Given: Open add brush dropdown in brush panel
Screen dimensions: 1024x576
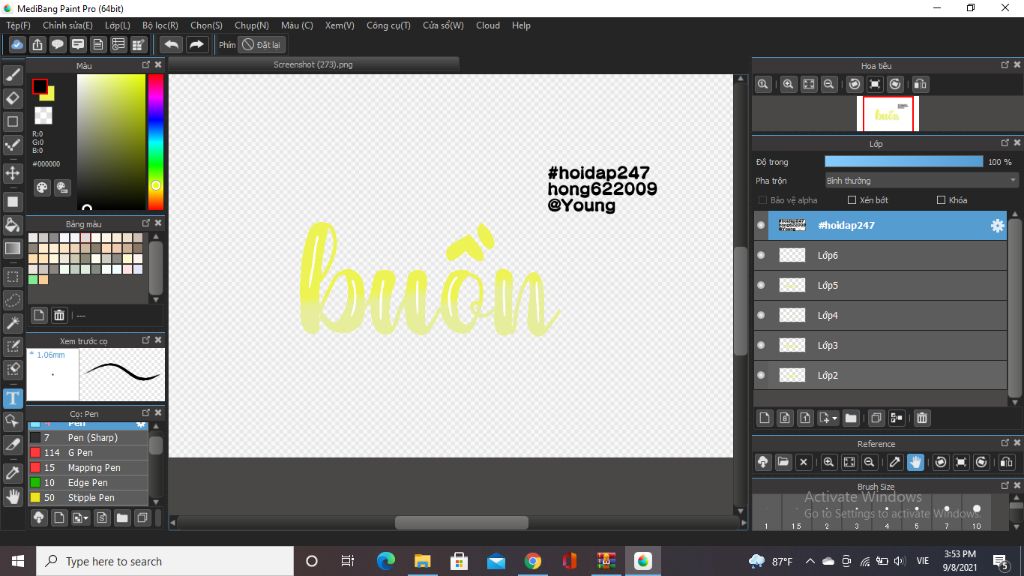Looking at the screenshot, I should tap(80, 518).
